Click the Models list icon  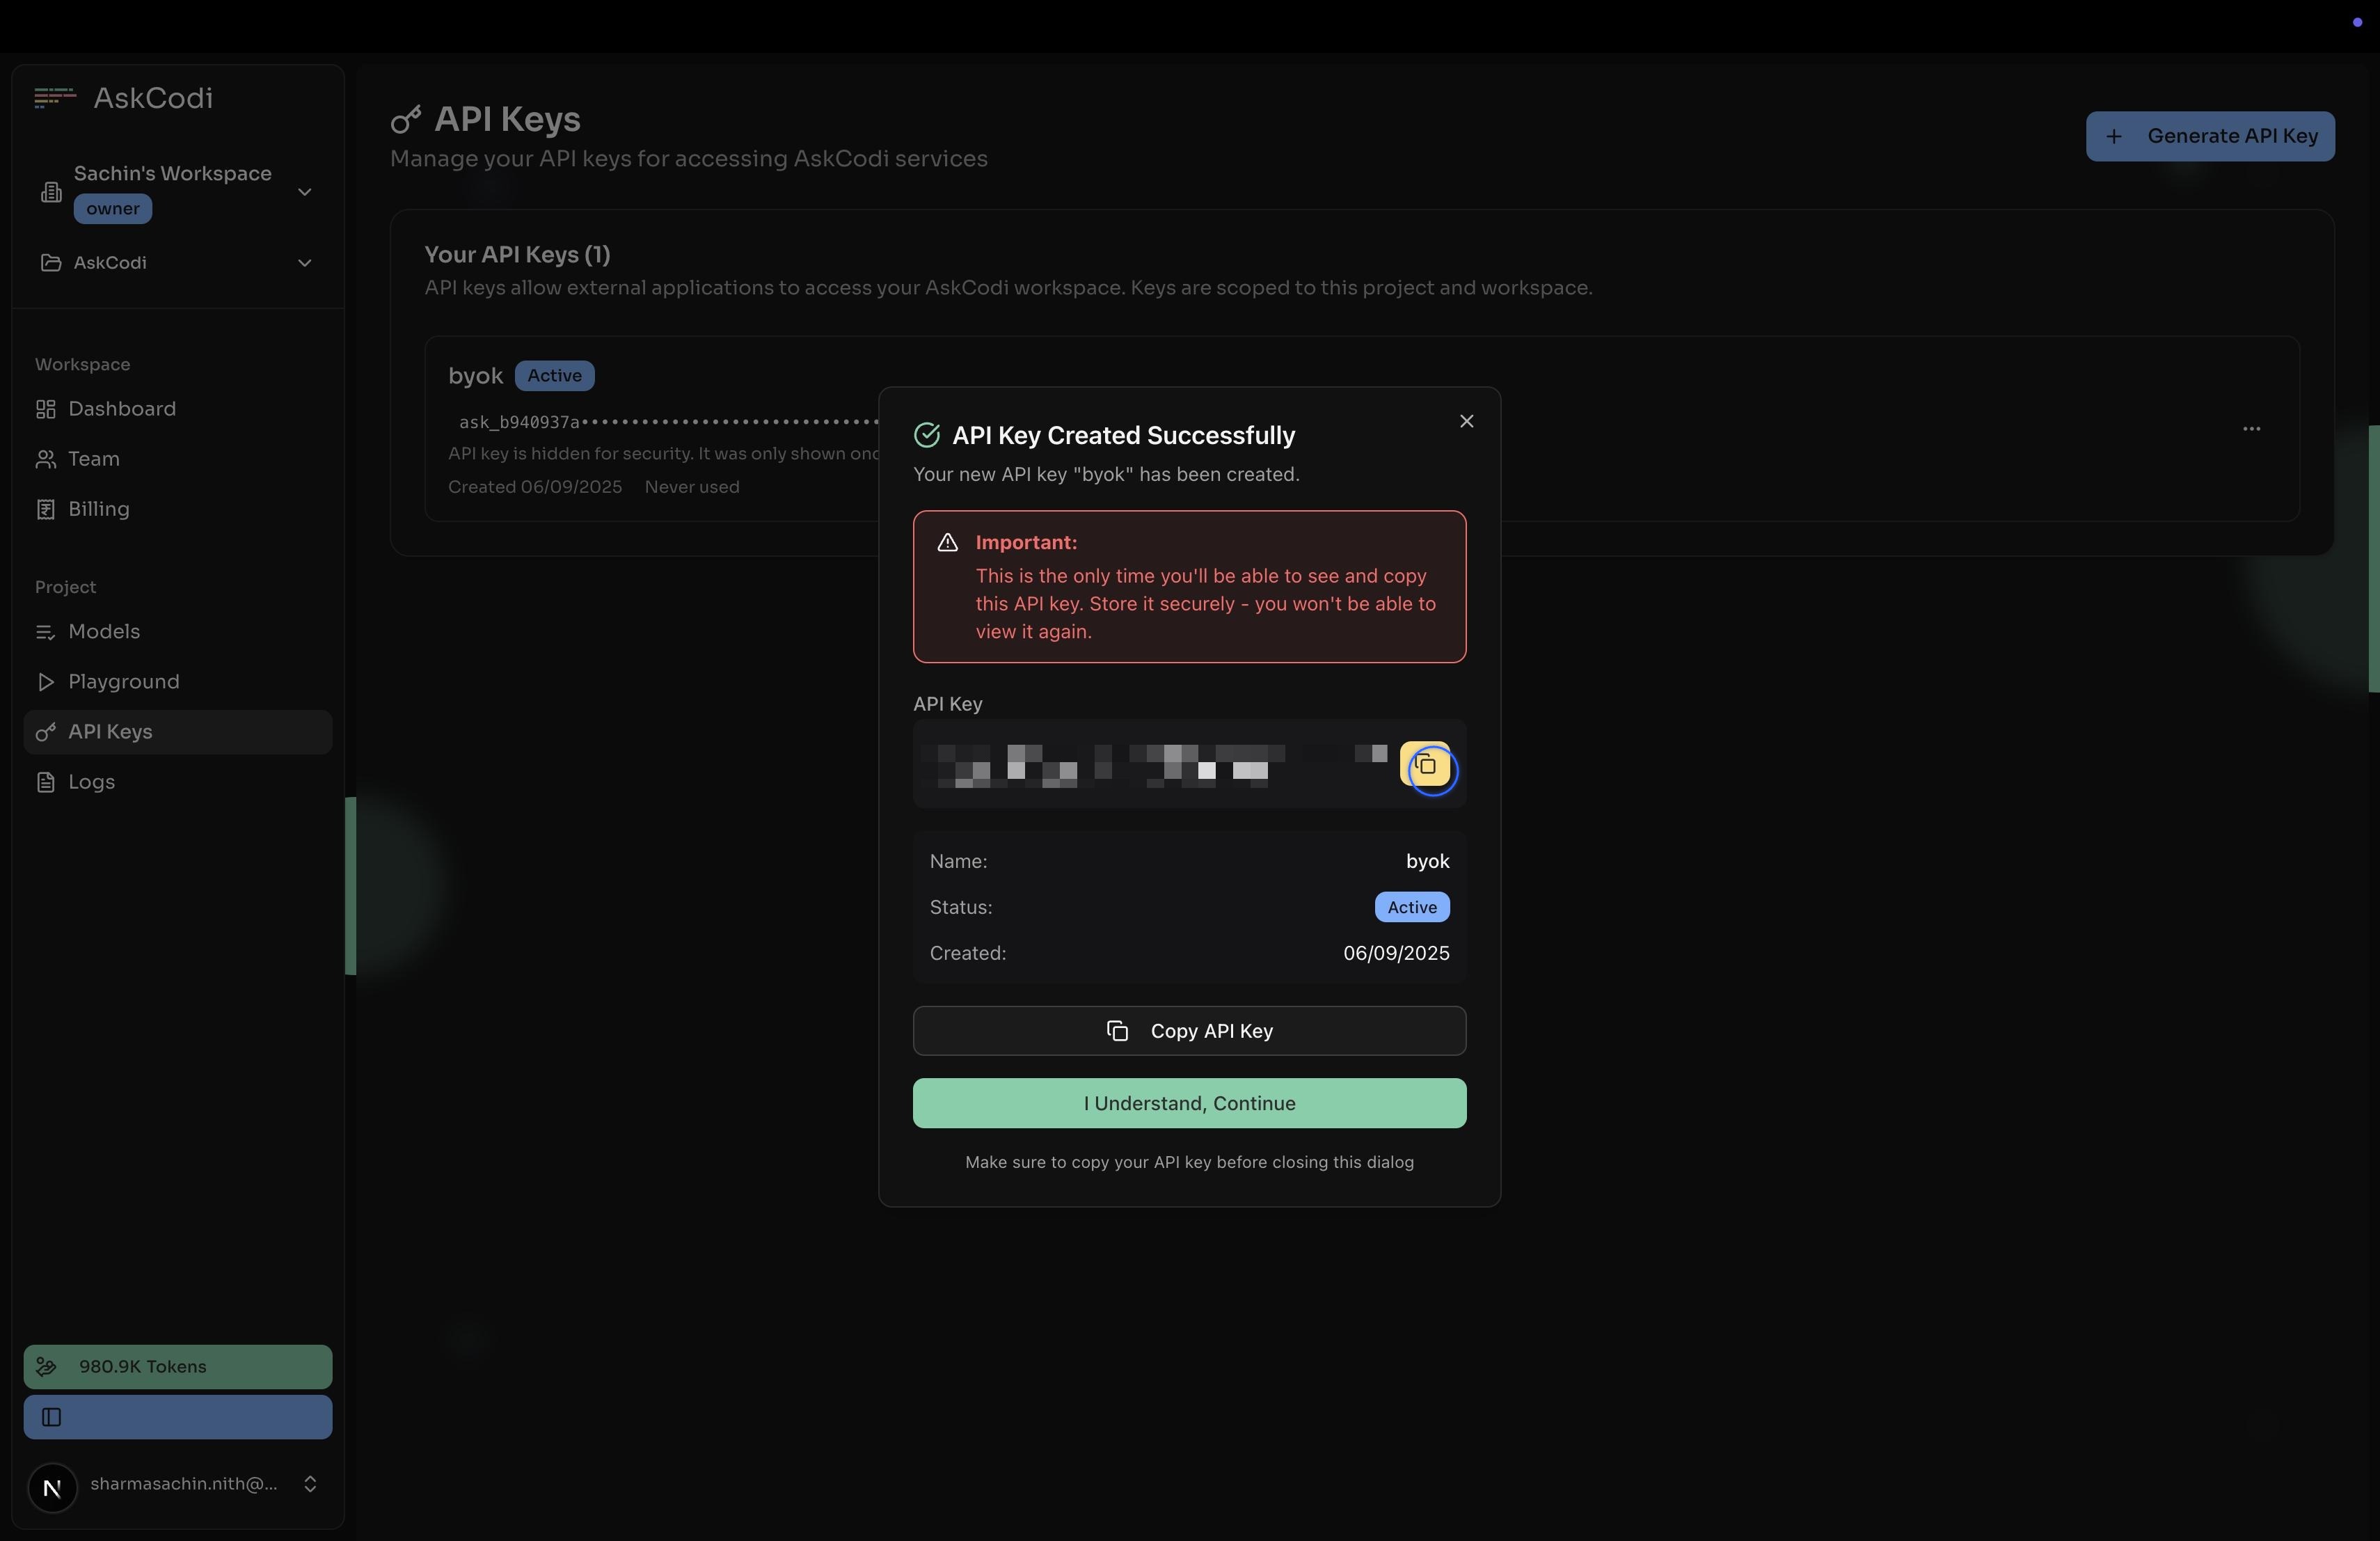coord(45,632)
